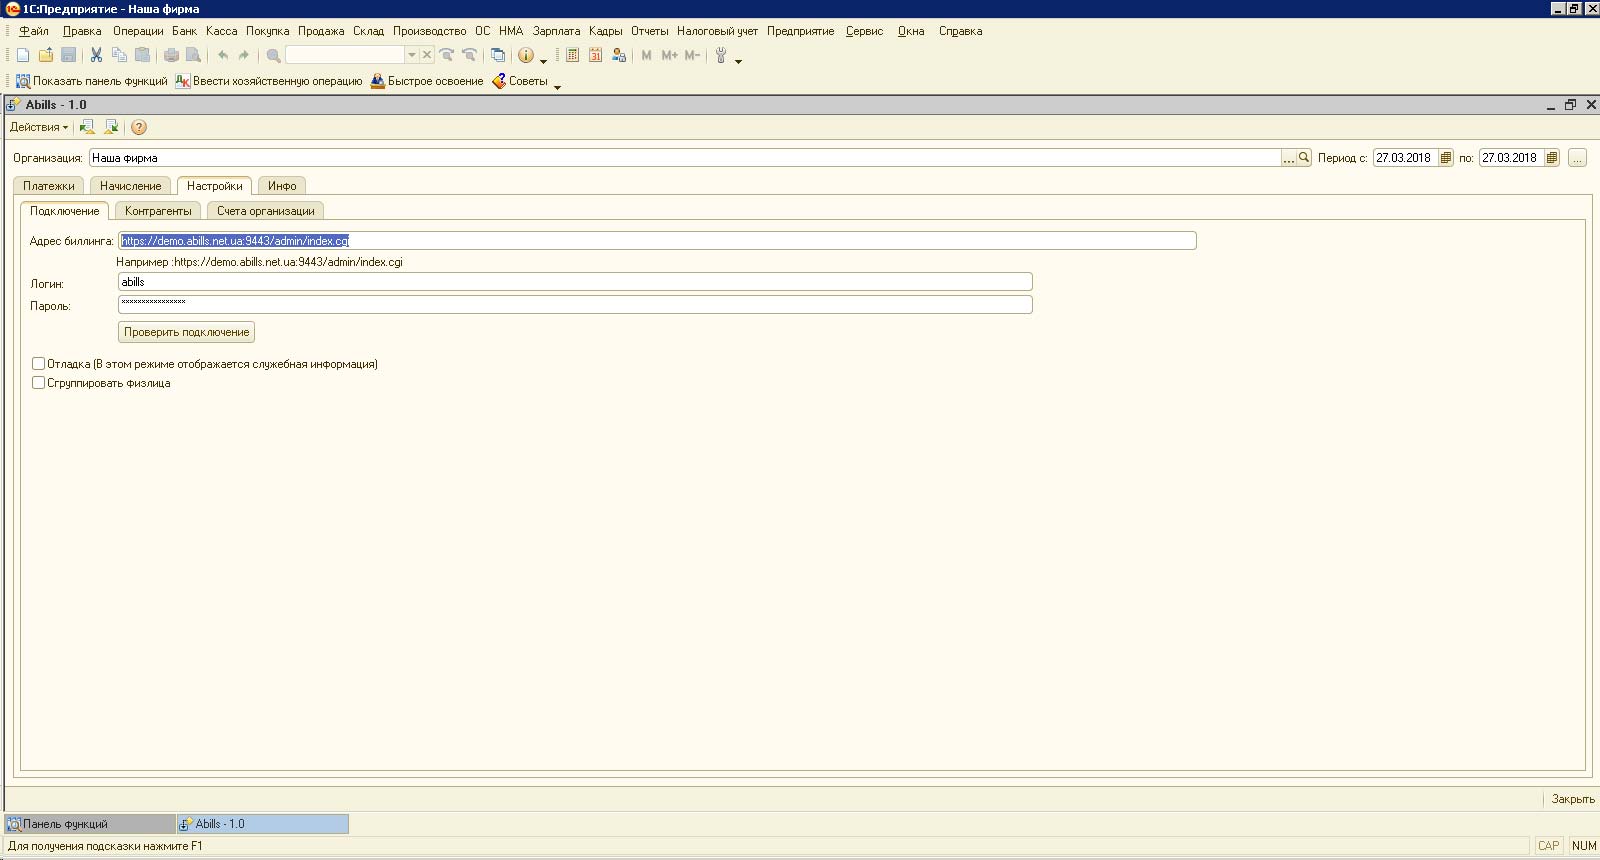The height and width of the screenshot is (860, 1600).
Task: Open the Calculator icon
Action: tap(572, 55)
